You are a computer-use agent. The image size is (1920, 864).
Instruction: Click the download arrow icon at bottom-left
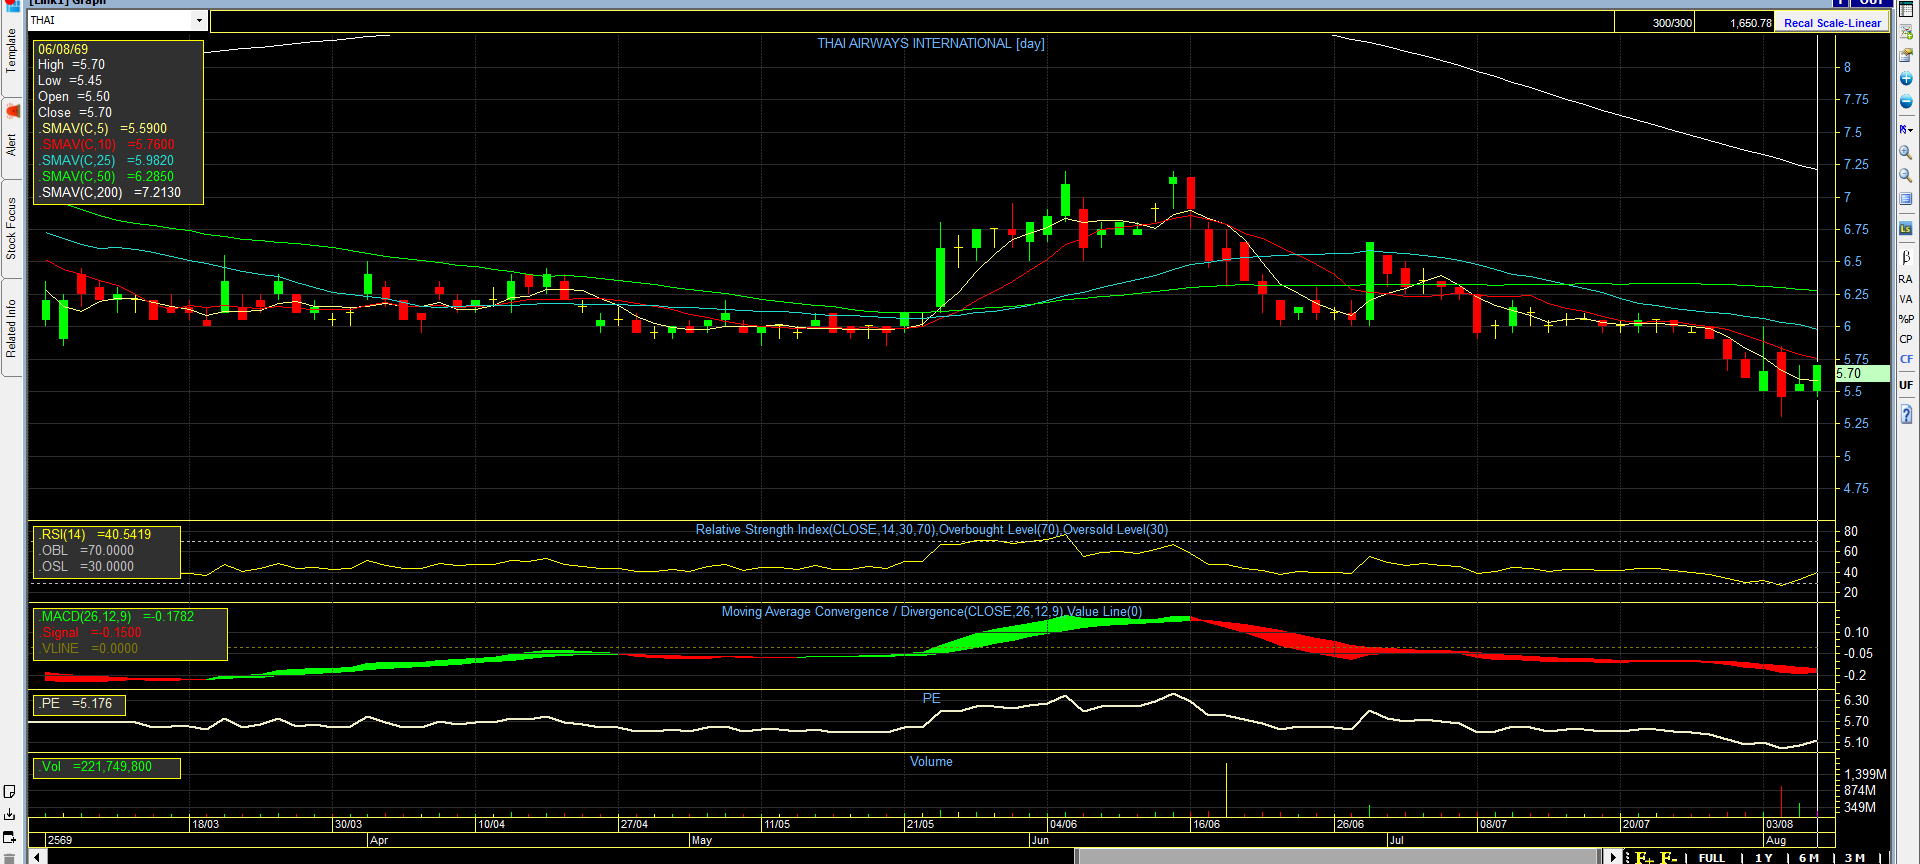[10, 814]
